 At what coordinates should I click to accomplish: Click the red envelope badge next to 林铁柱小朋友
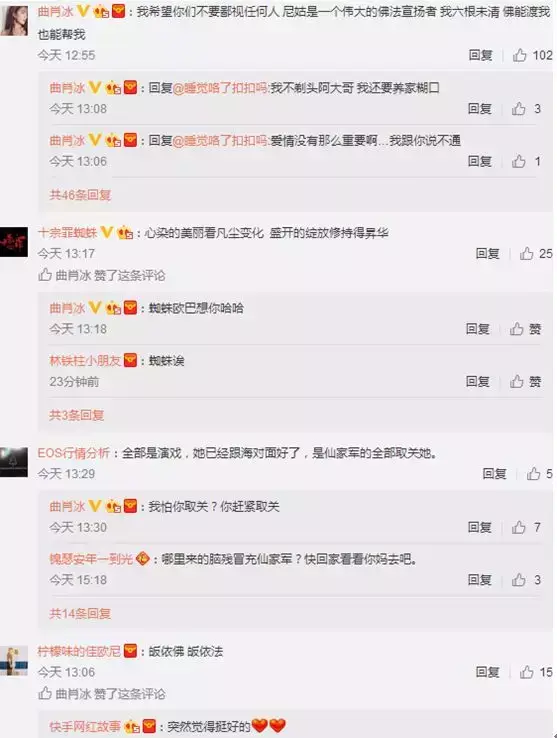click(x=130, y=360)
